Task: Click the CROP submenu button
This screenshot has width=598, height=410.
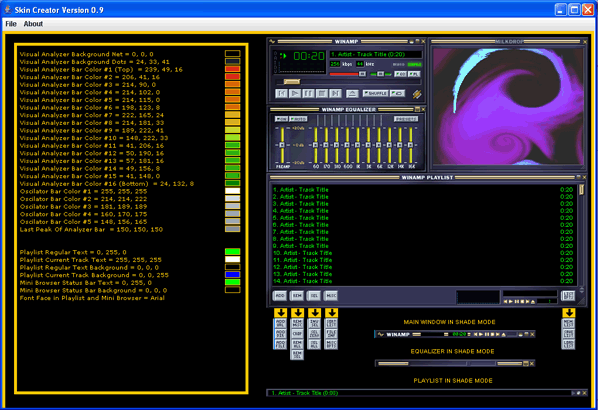Action: click(x=297, y=334)
